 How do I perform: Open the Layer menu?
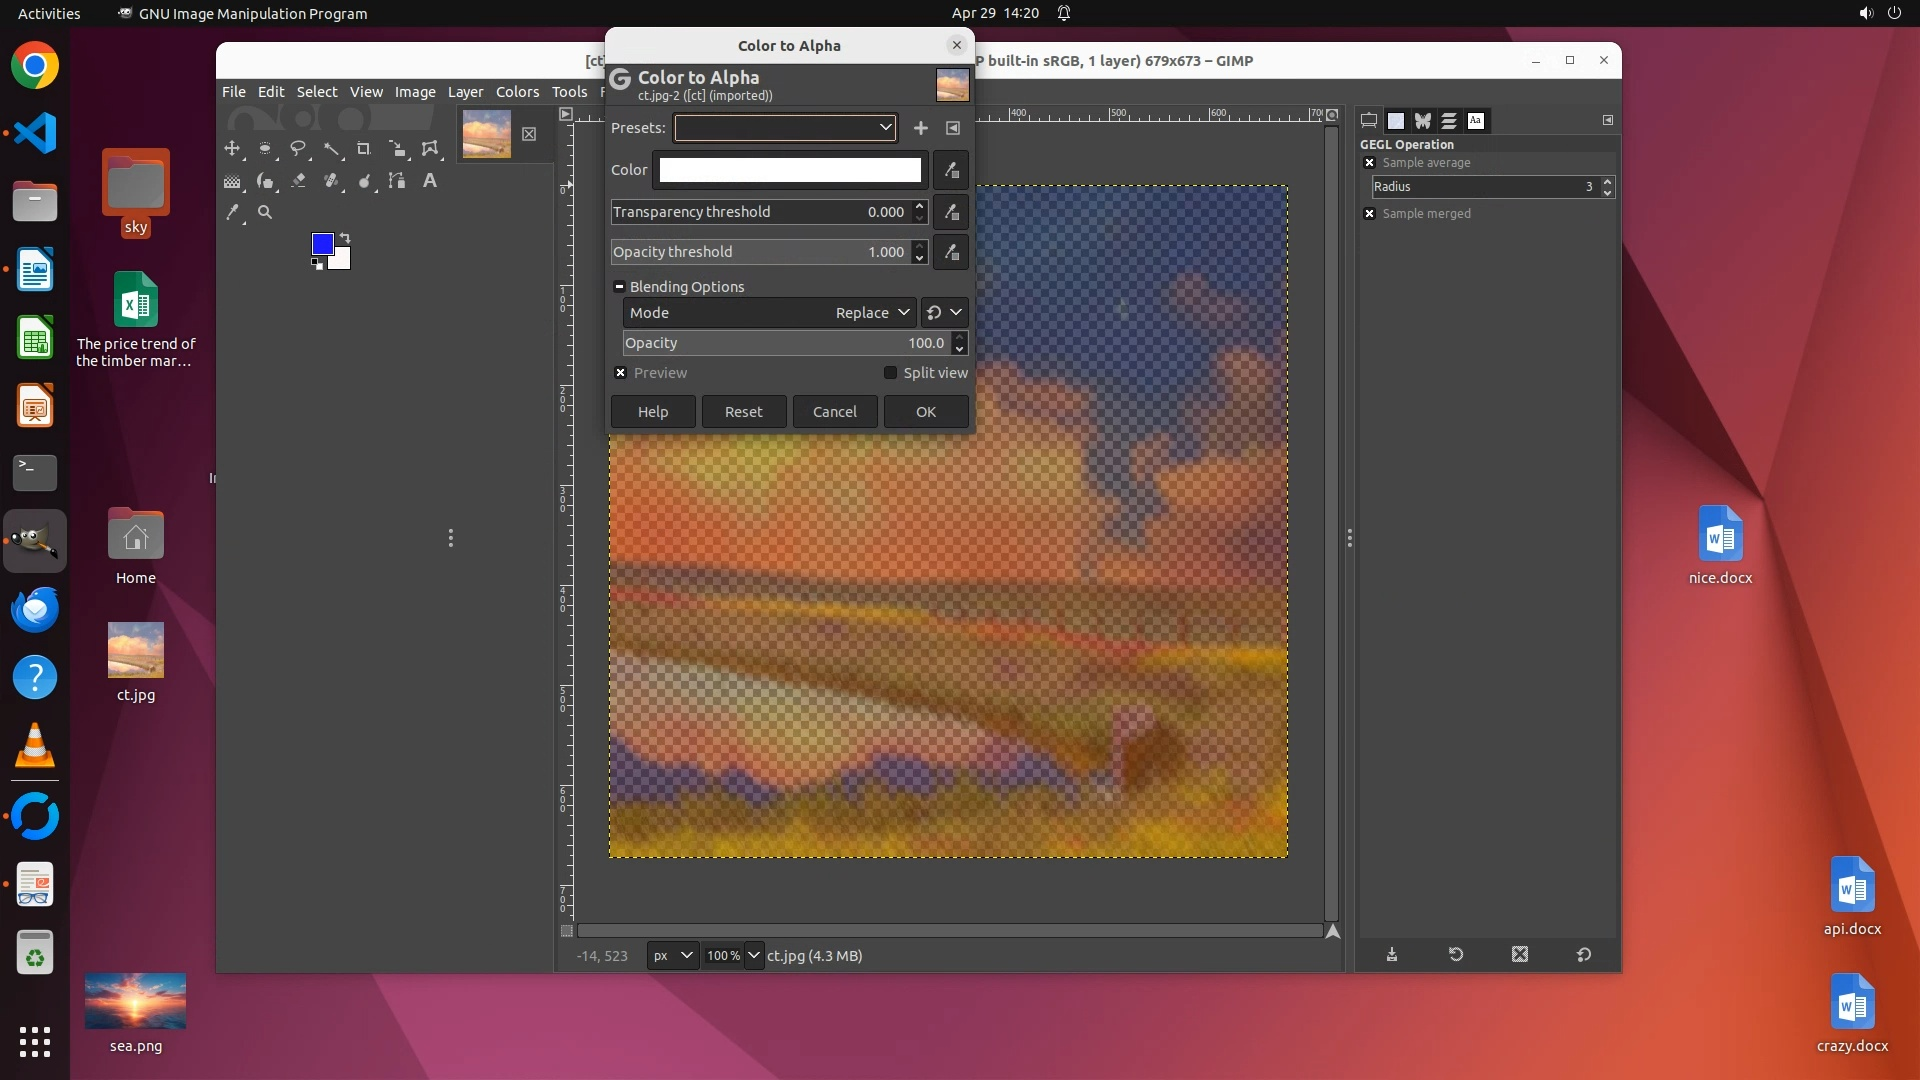(465, 92)
